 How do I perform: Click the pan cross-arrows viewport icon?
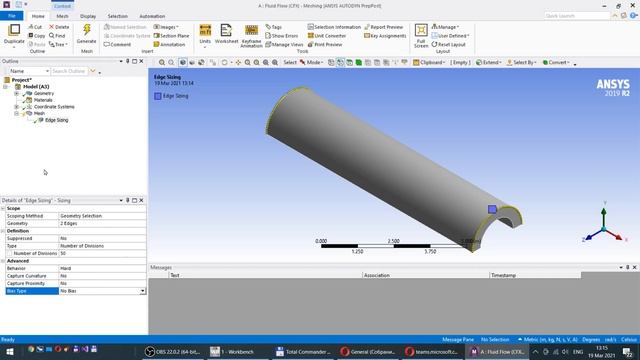[x=238, y=62]
